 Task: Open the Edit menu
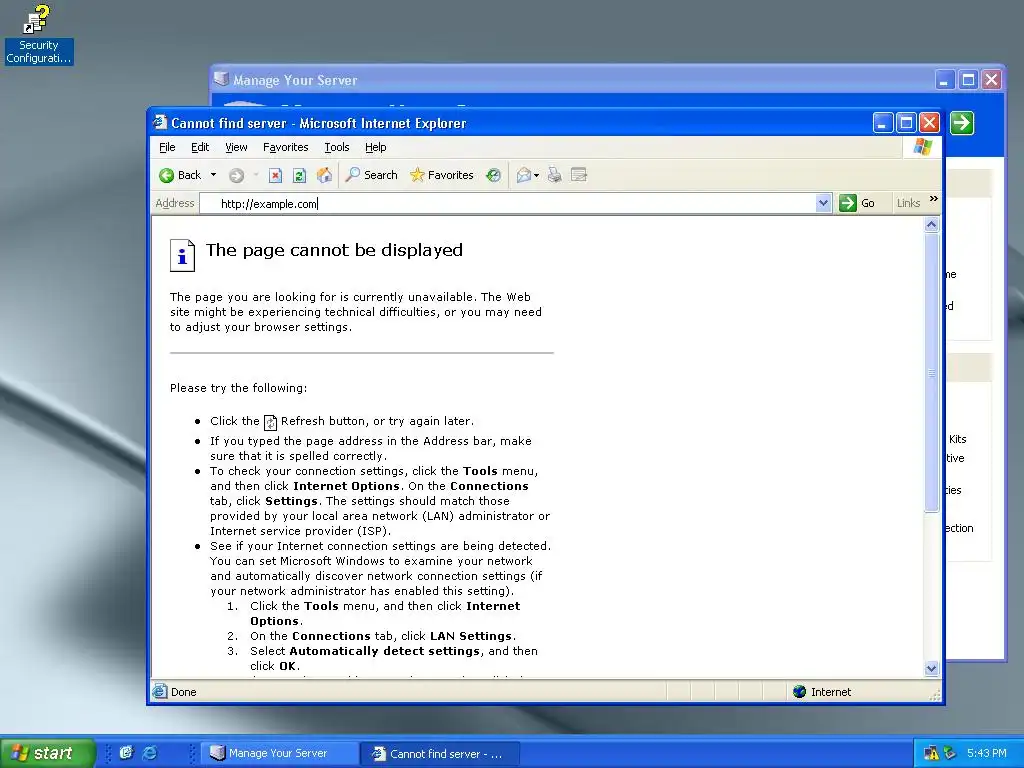pyautogui.click(x=200, y=147)
